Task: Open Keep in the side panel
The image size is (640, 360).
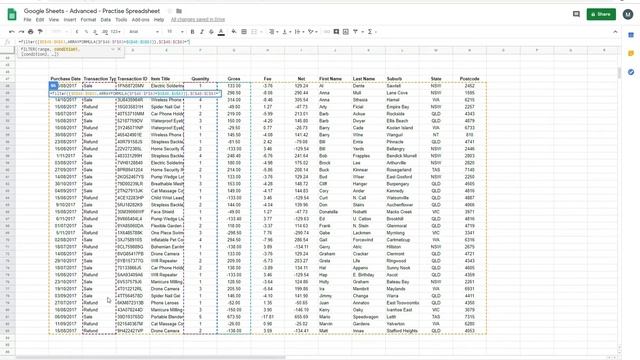Action: (x=631, y=53)
